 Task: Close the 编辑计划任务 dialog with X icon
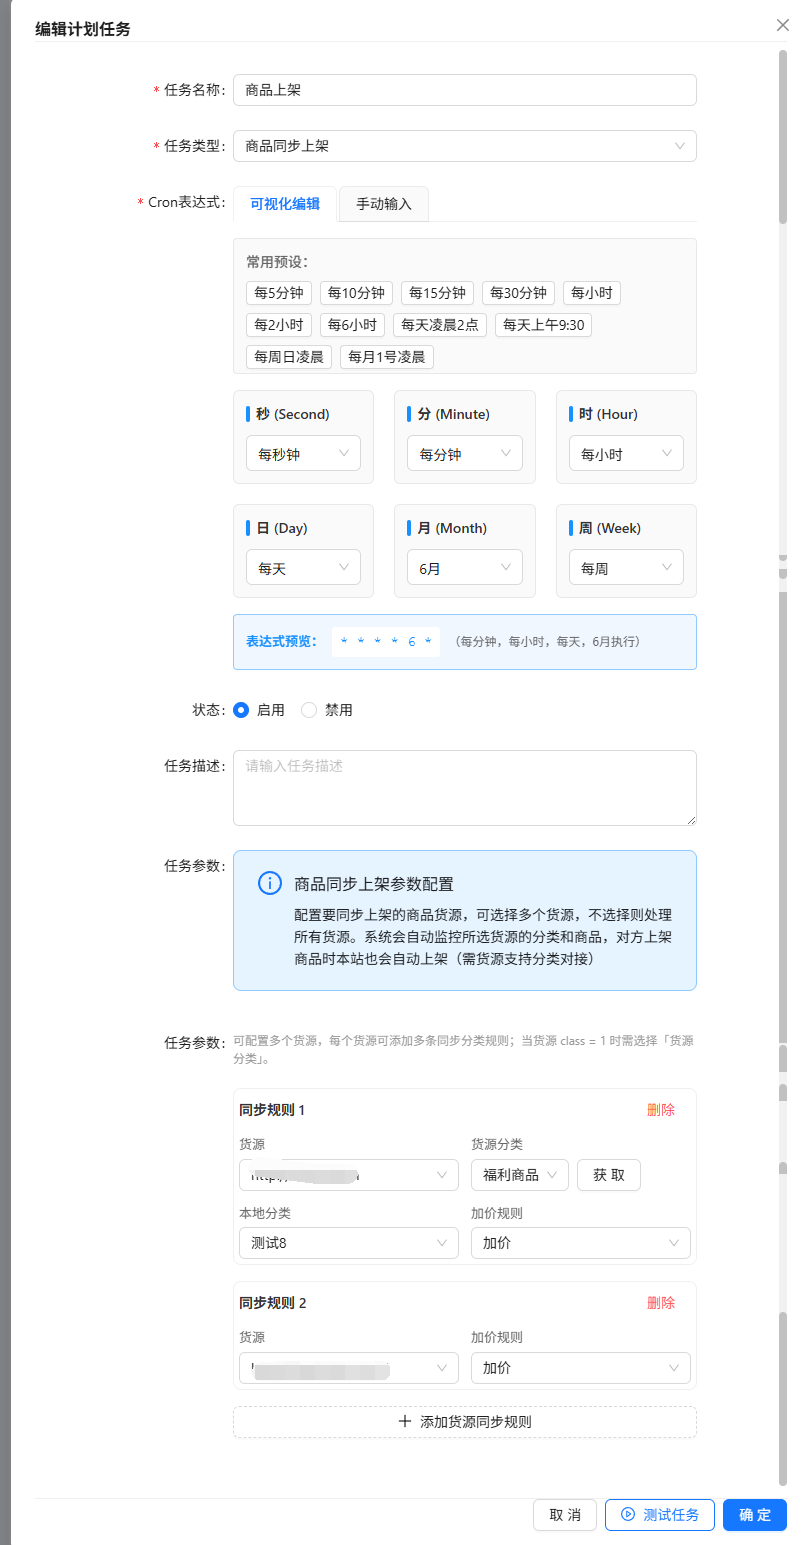click(783, 25)
